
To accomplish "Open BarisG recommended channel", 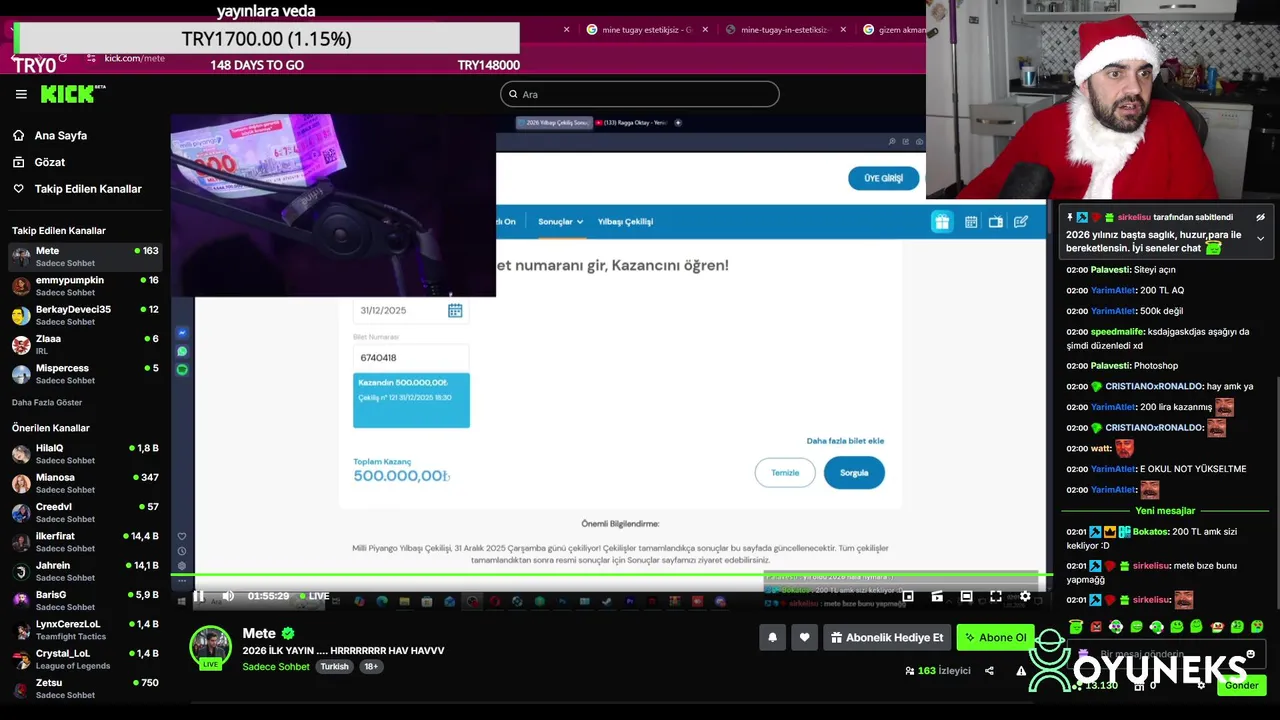I will (85, 600).
